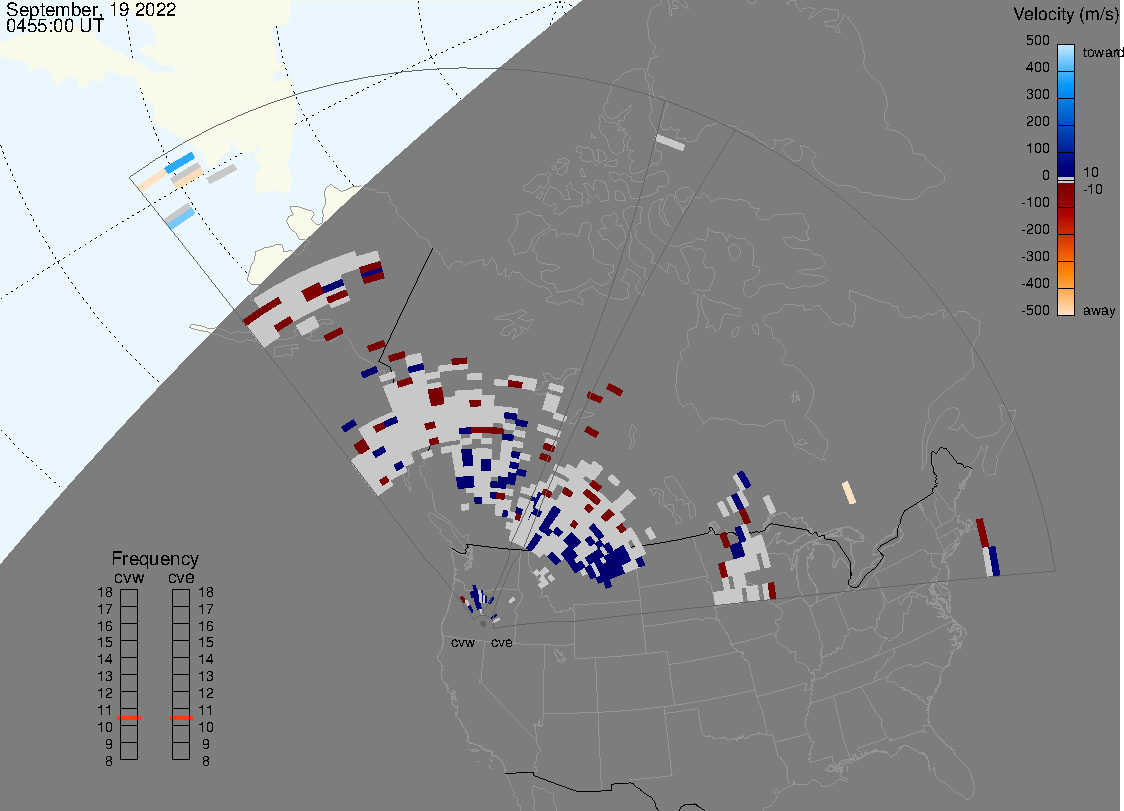
Task: Click the date text "September, 19 2022"
Action: 91,10
